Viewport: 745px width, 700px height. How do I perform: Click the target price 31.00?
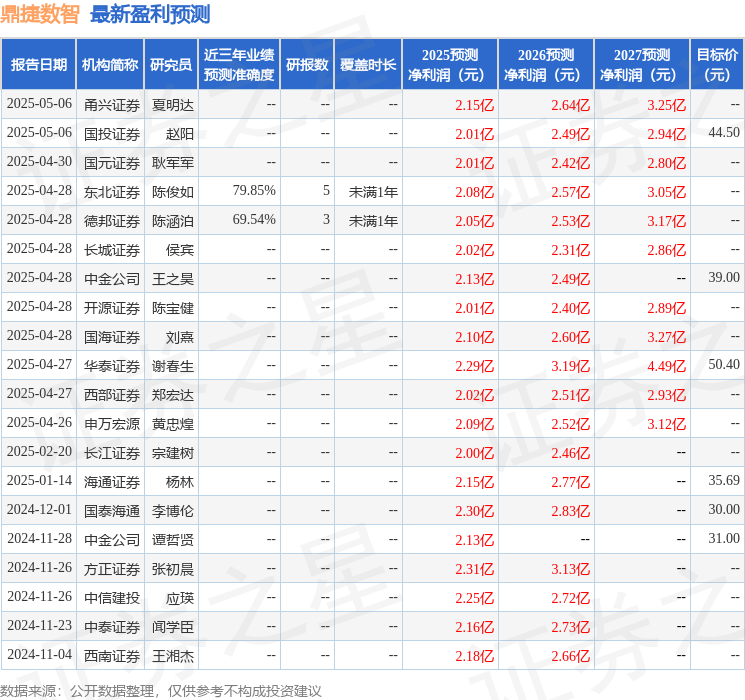point(724,538)
